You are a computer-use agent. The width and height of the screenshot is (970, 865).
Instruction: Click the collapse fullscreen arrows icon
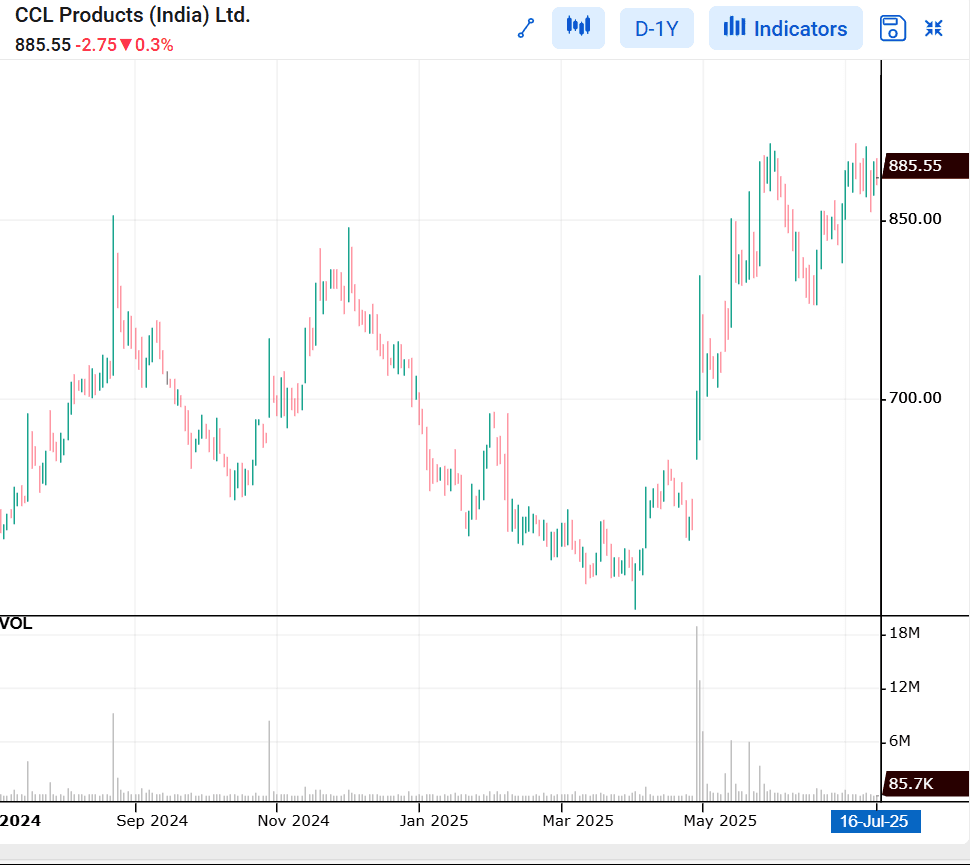pyautogui.click(x=934, y=28)
